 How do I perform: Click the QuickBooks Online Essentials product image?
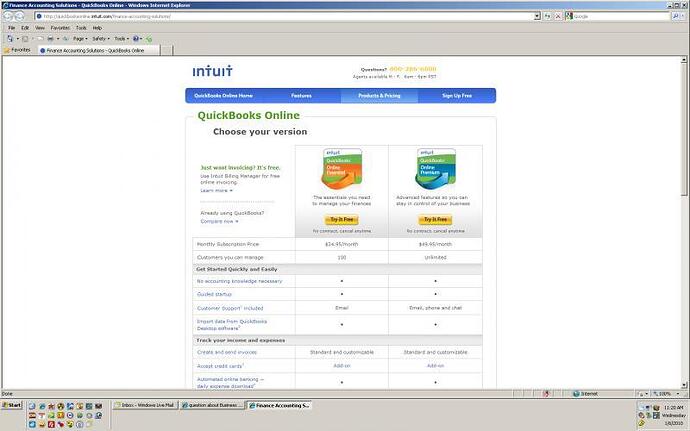[x=342, y=169]
